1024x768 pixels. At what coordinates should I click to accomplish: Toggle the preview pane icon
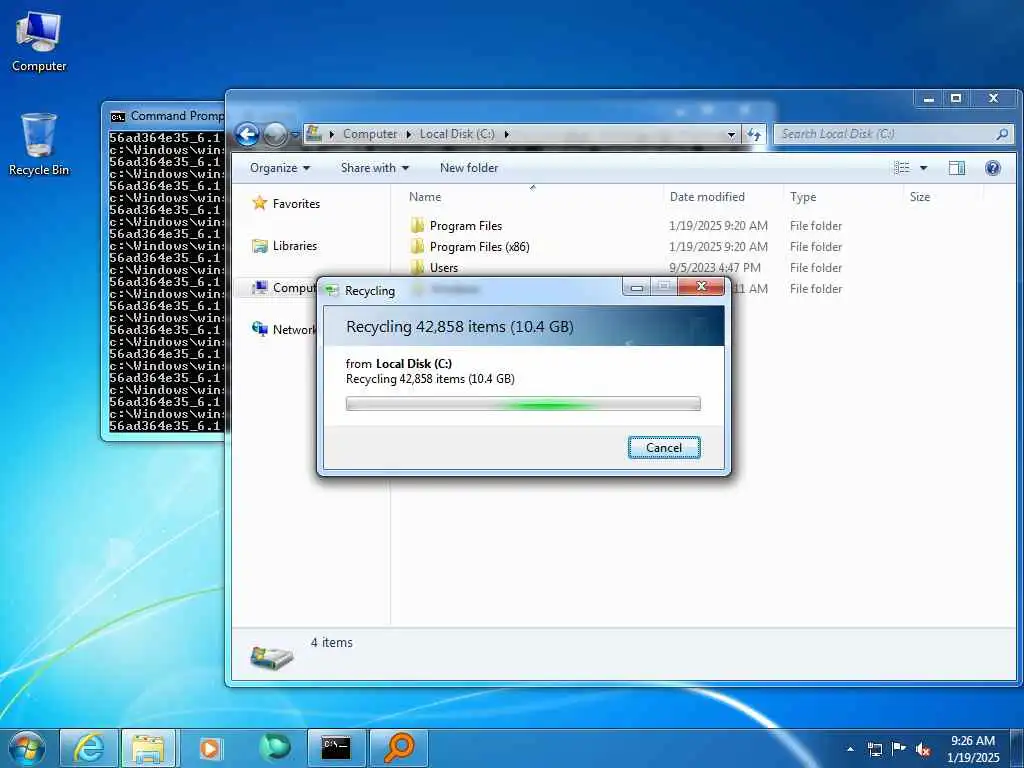coord(957,168)
